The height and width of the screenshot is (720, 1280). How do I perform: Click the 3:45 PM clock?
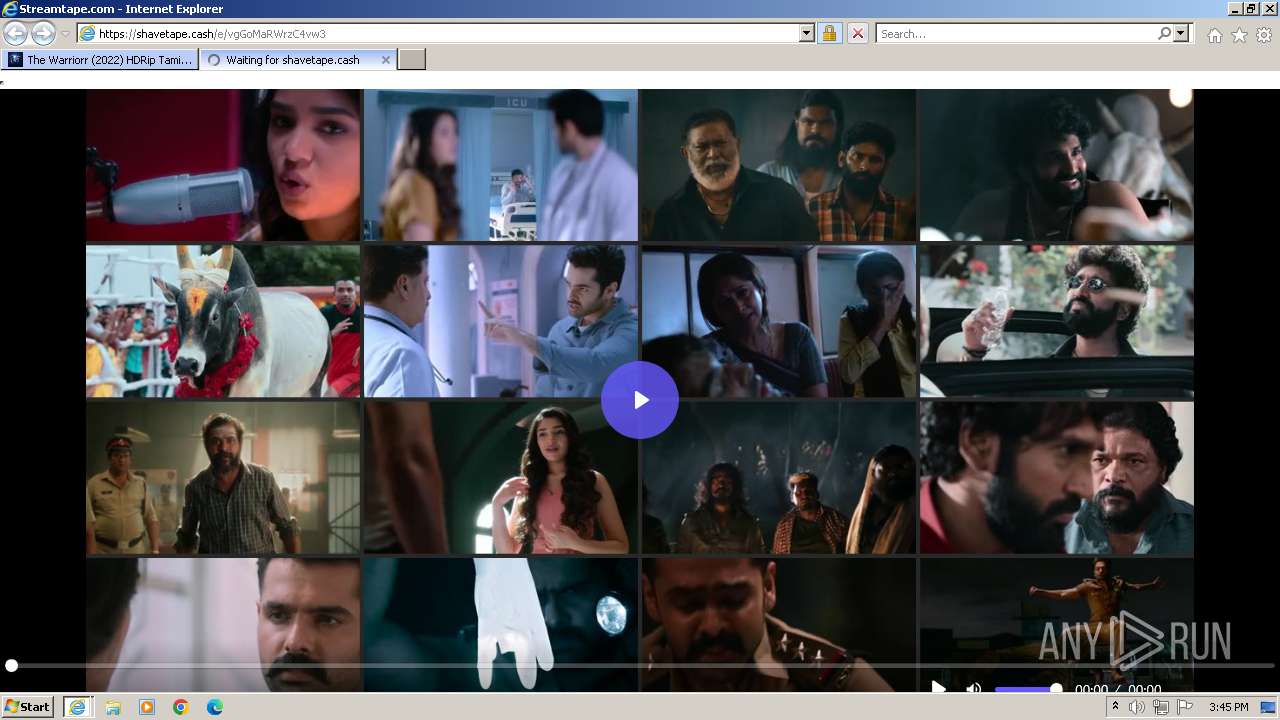click(x=1229, y=707)
